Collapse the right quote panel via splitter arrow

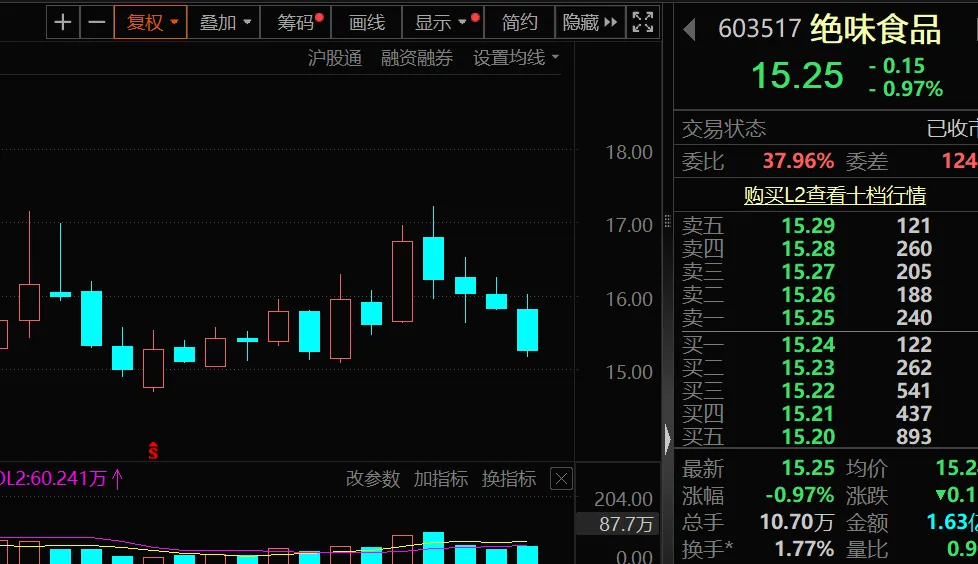pos(668,438)
